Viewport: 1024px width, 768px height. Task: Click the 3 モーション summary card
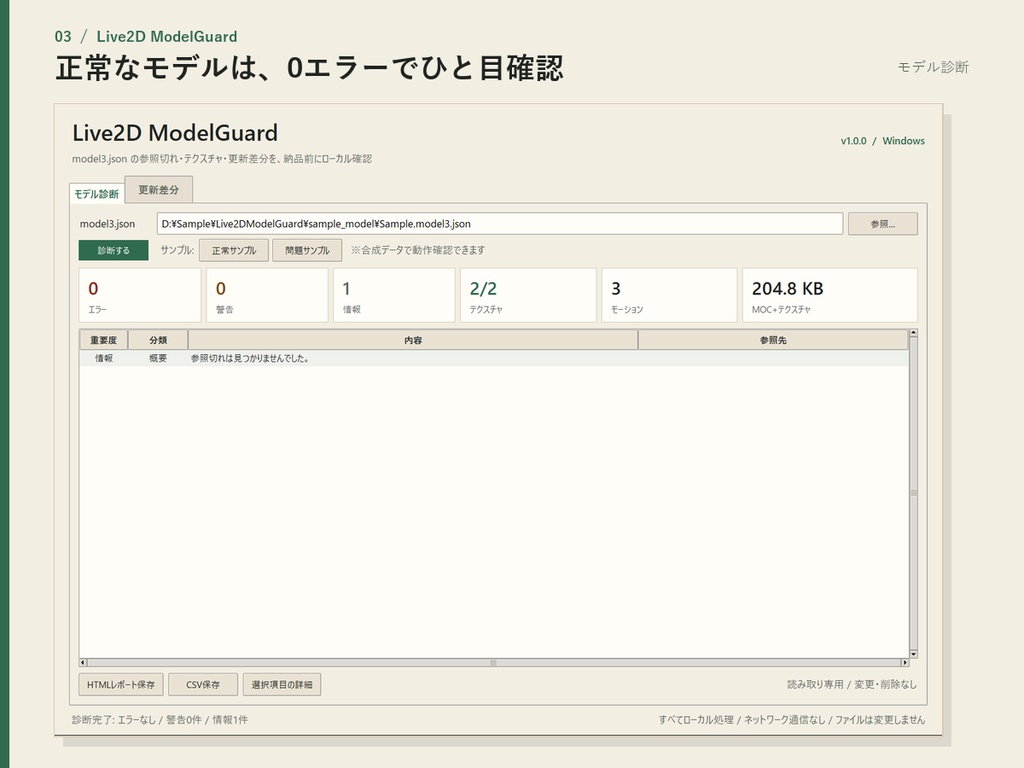pos(669,295)
